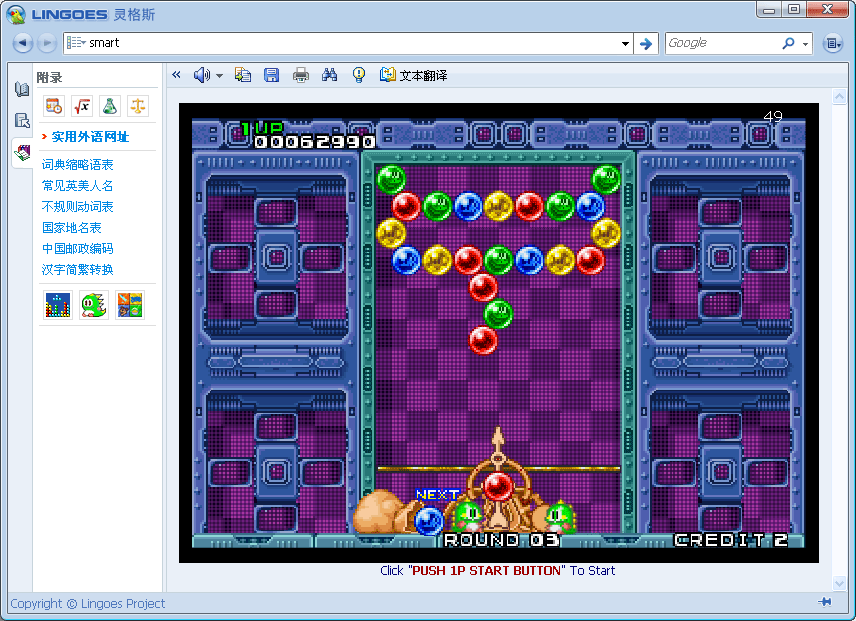Maximize the Lingoes window
This screenshot has width=856, height=621.
794,10
